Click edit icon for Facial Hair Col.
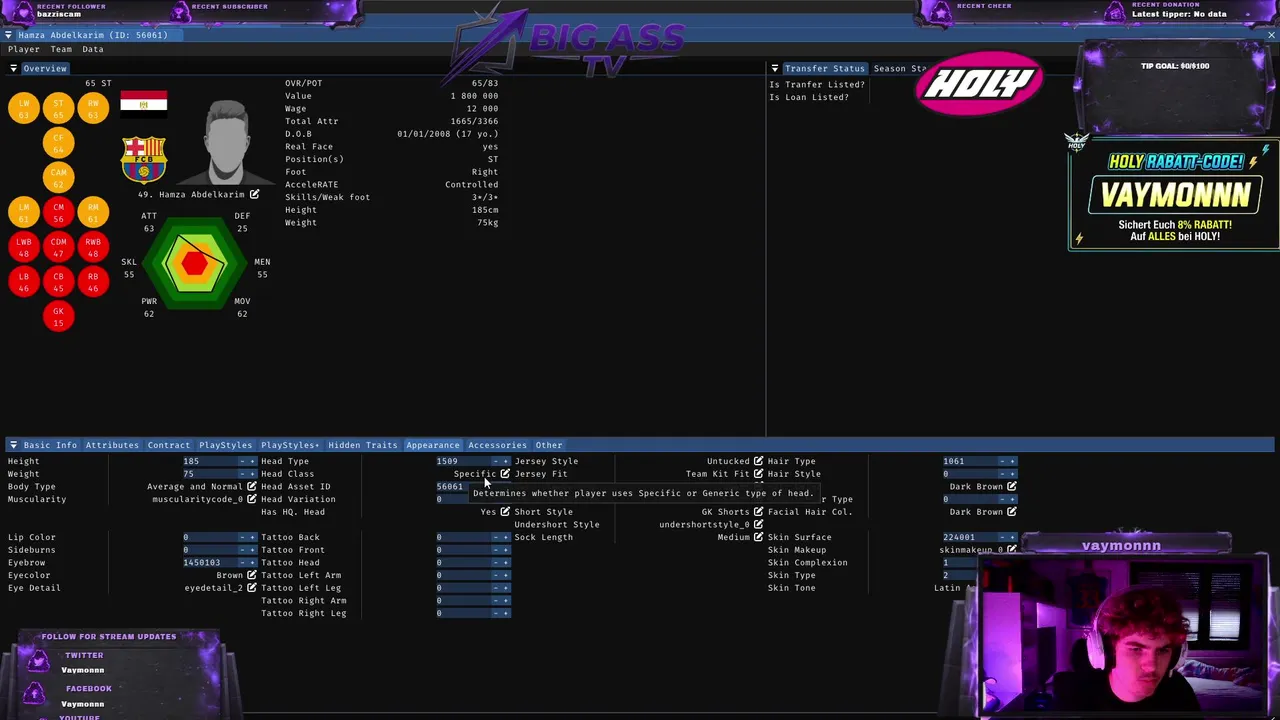Viewport: 1280px width, 720px height. click(x=1011, y=512)
